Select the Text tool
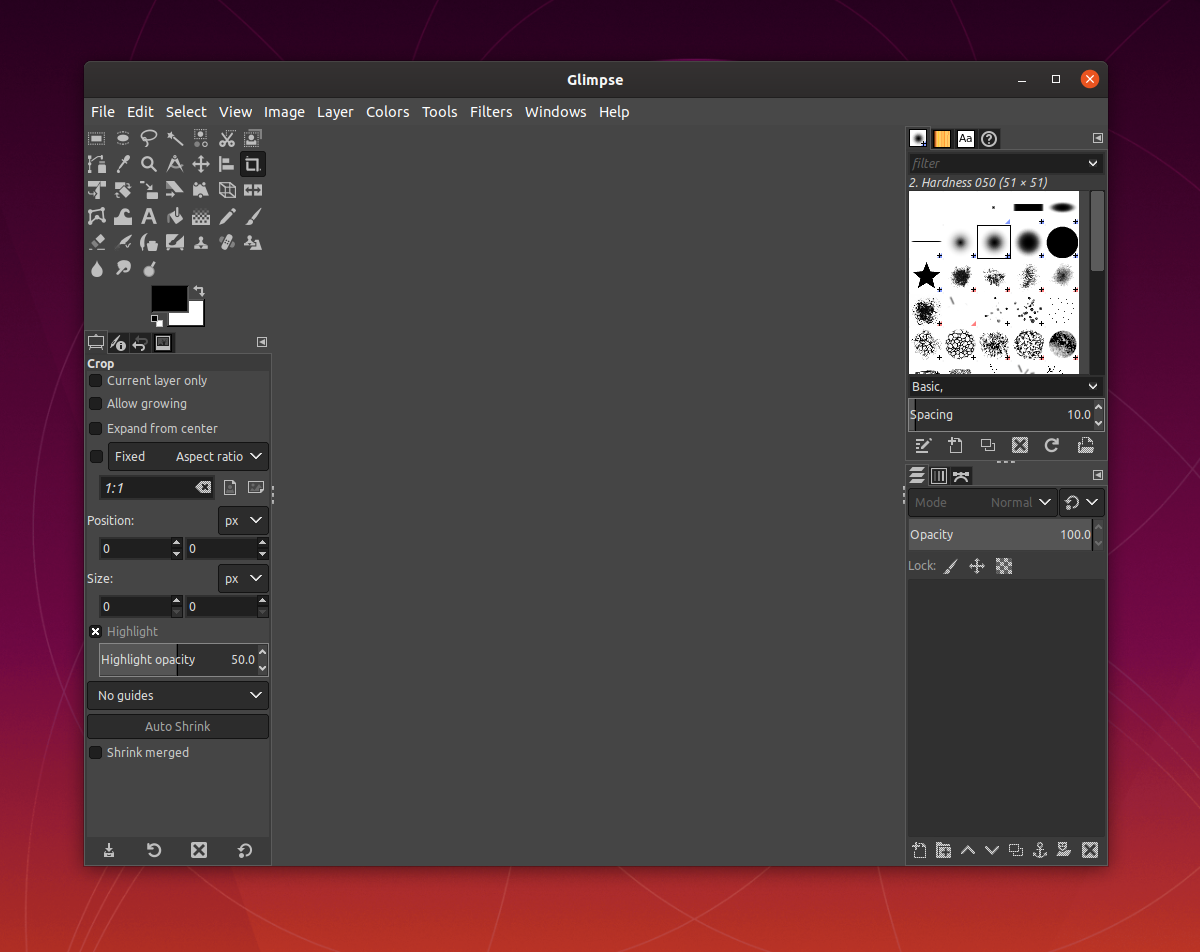Viewport: 1200px width, 952px height. (x=149, y=216)
